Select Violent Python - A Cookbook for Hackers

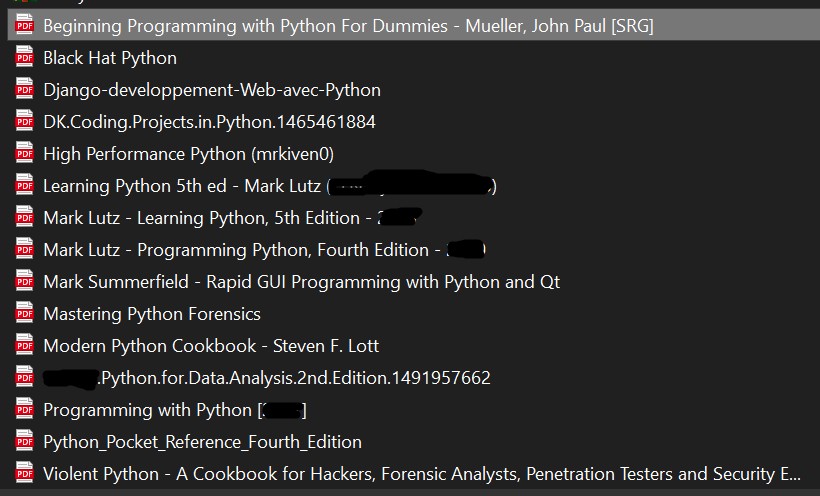tap(422, 474)
